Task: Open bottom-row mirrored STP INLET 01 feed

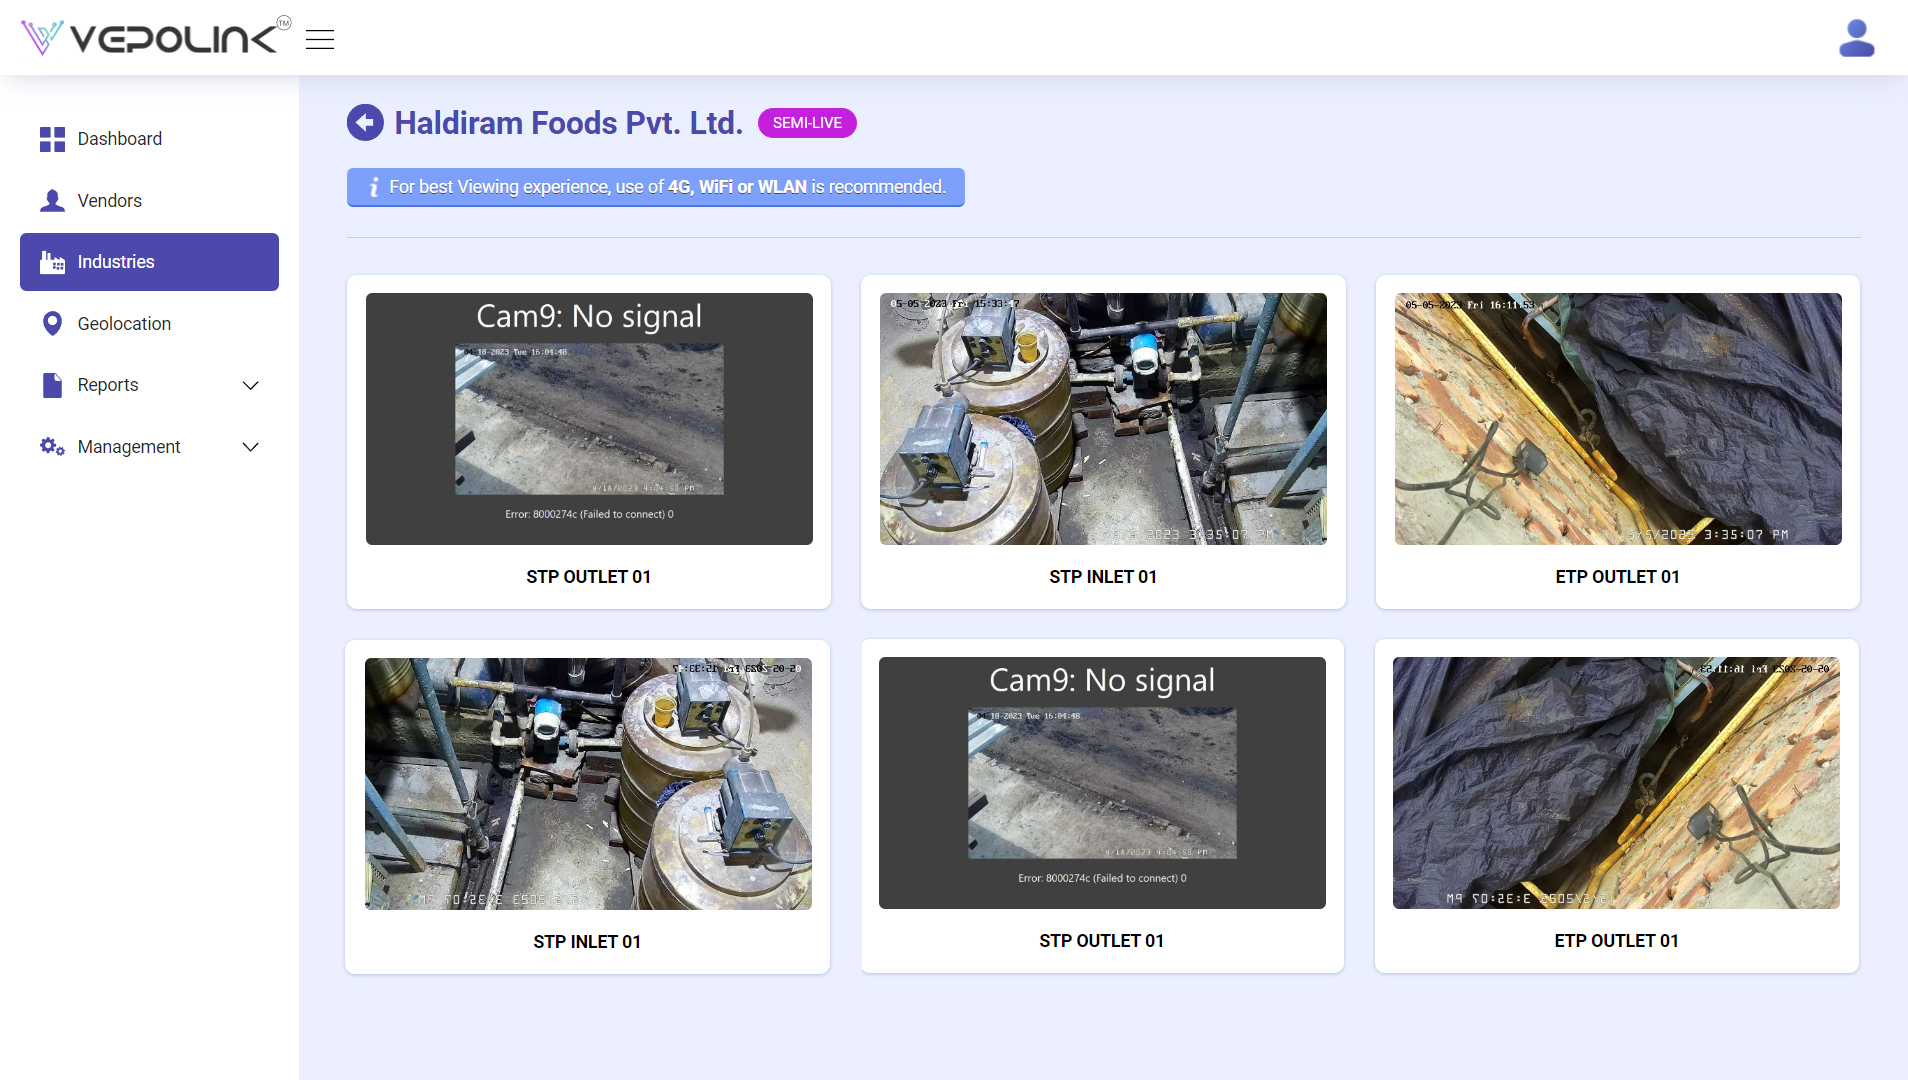Action: (x=588, y=784)
